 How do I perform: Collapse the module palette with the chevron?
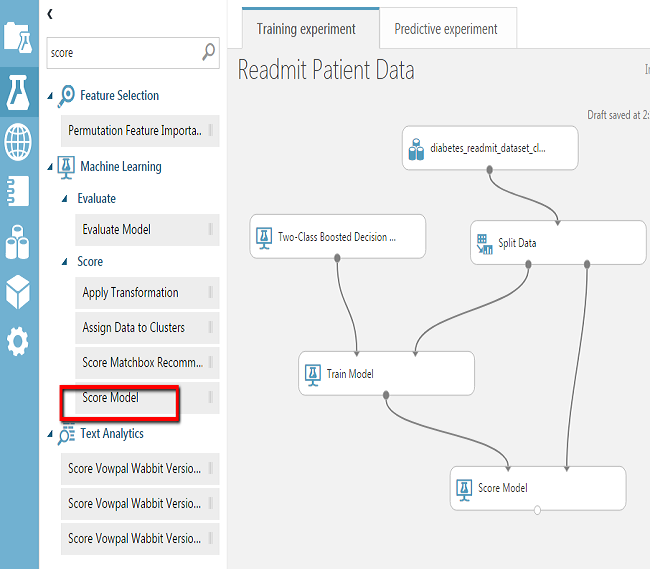51,13
